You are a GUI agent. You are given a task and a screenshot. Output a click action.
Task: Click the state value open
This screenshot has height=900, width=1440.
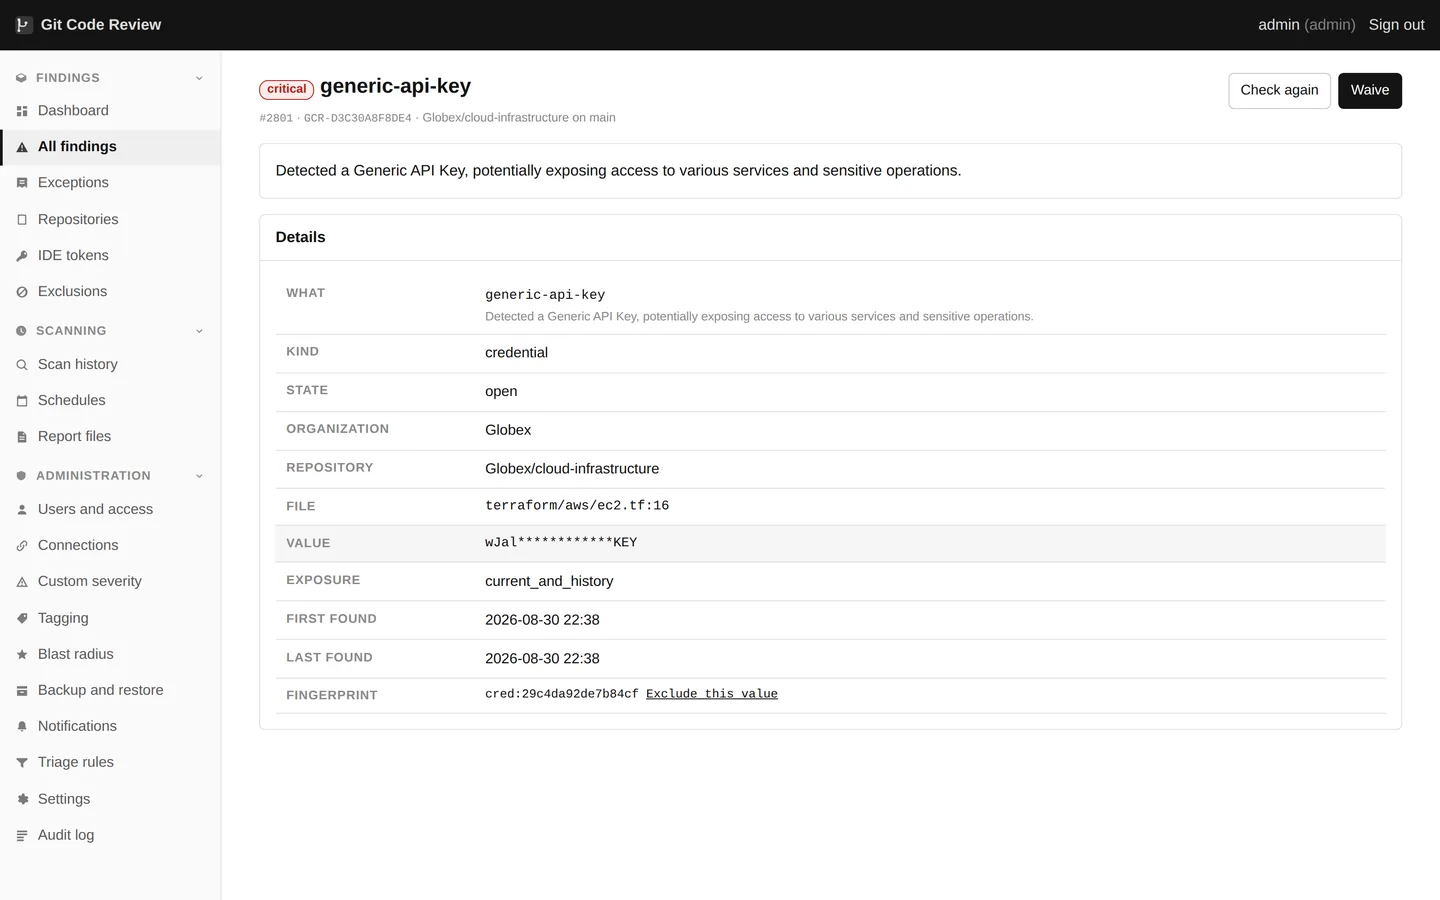(501, 392)
